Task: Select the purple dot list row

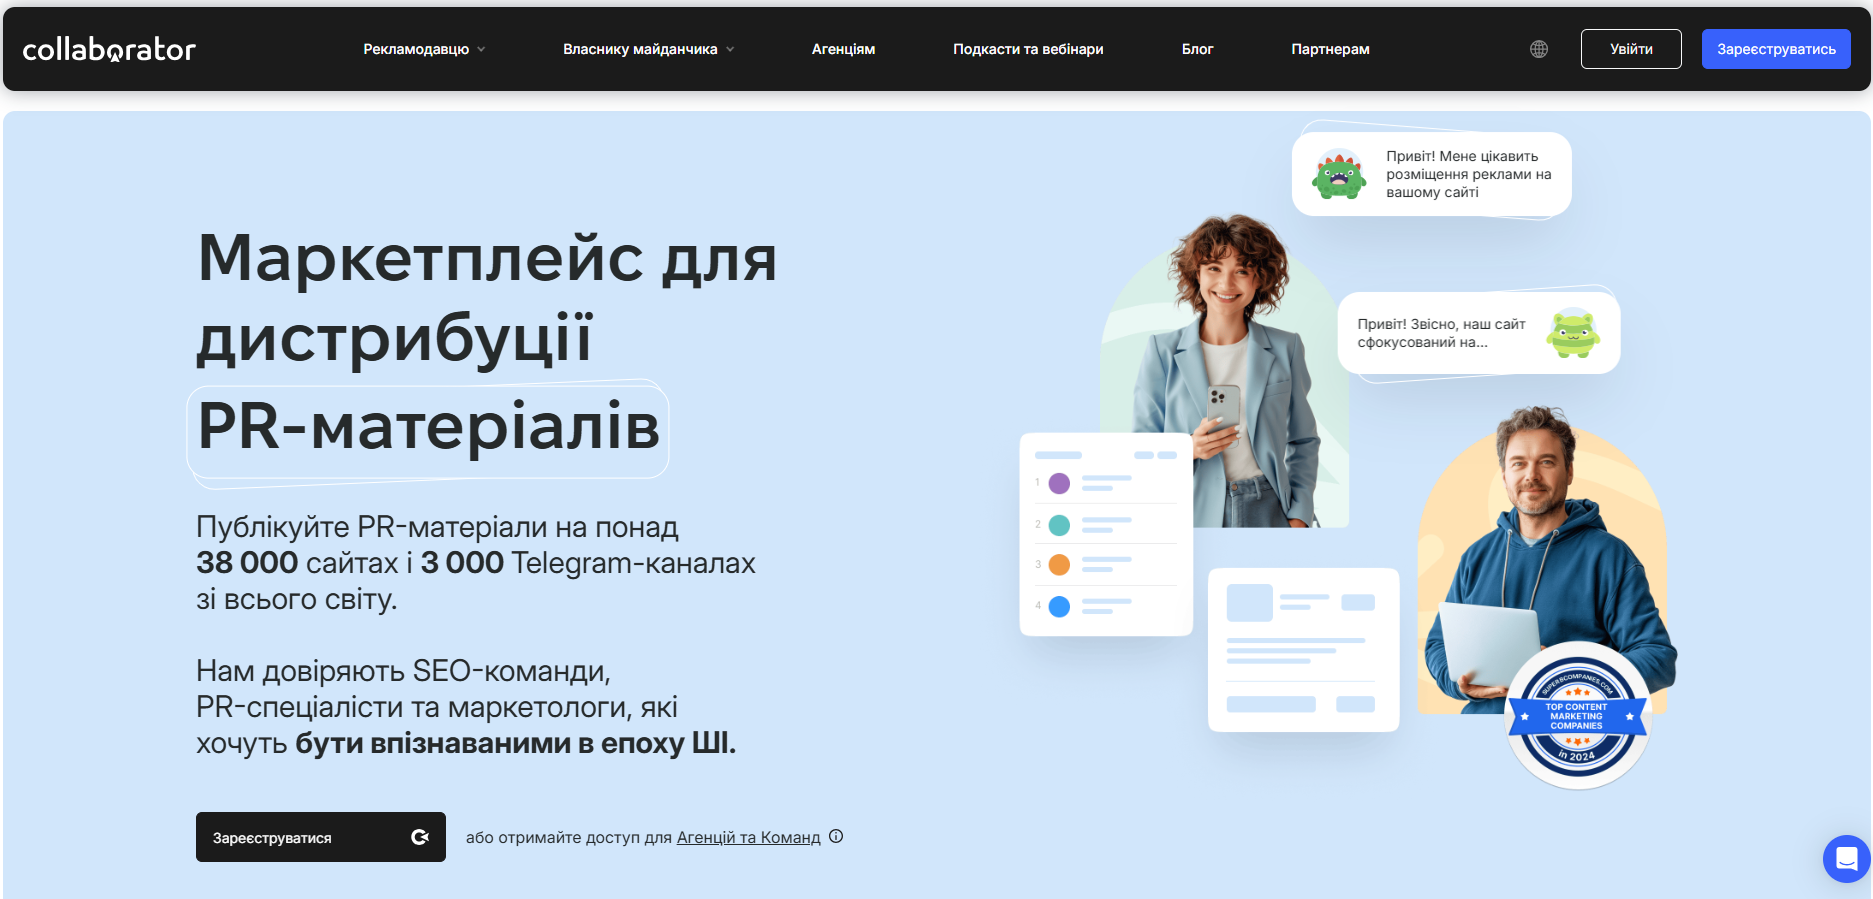Action: [1105, 483]
